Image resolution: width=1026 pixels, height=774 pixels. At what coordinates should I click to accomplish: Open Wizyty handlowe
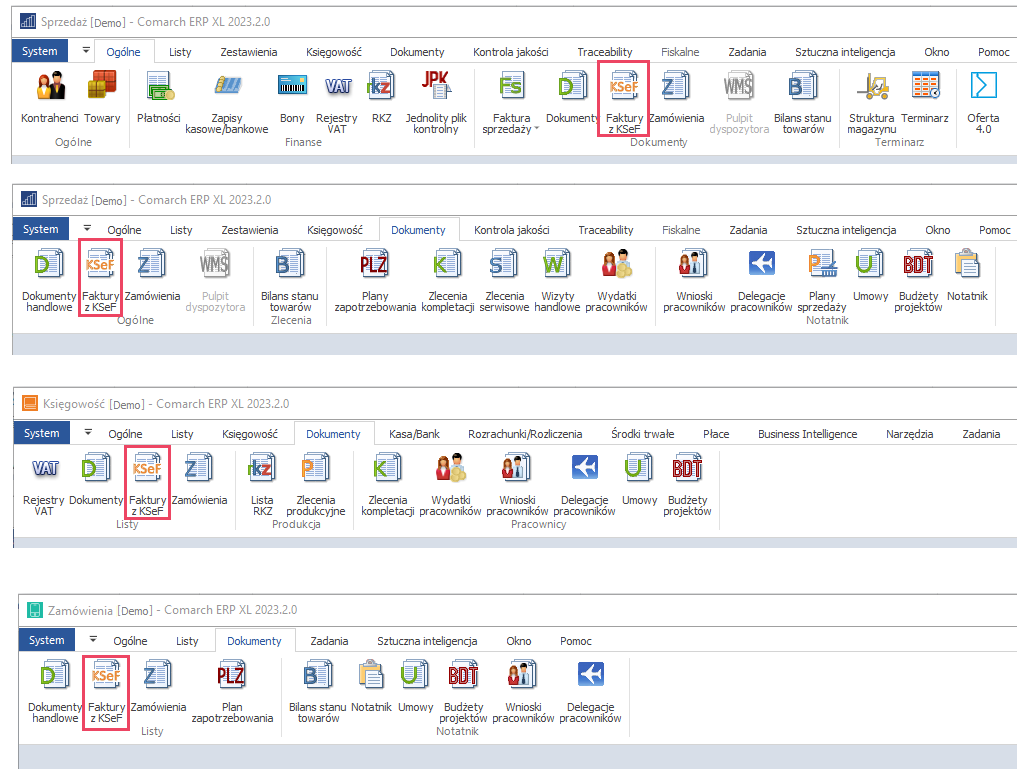click(557, 281)
